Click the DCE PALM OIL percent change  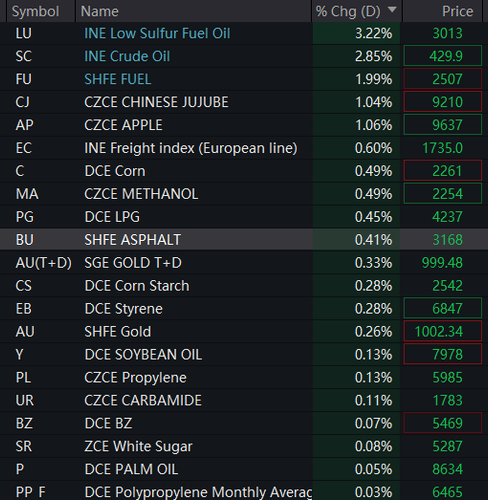click(373, 469)
